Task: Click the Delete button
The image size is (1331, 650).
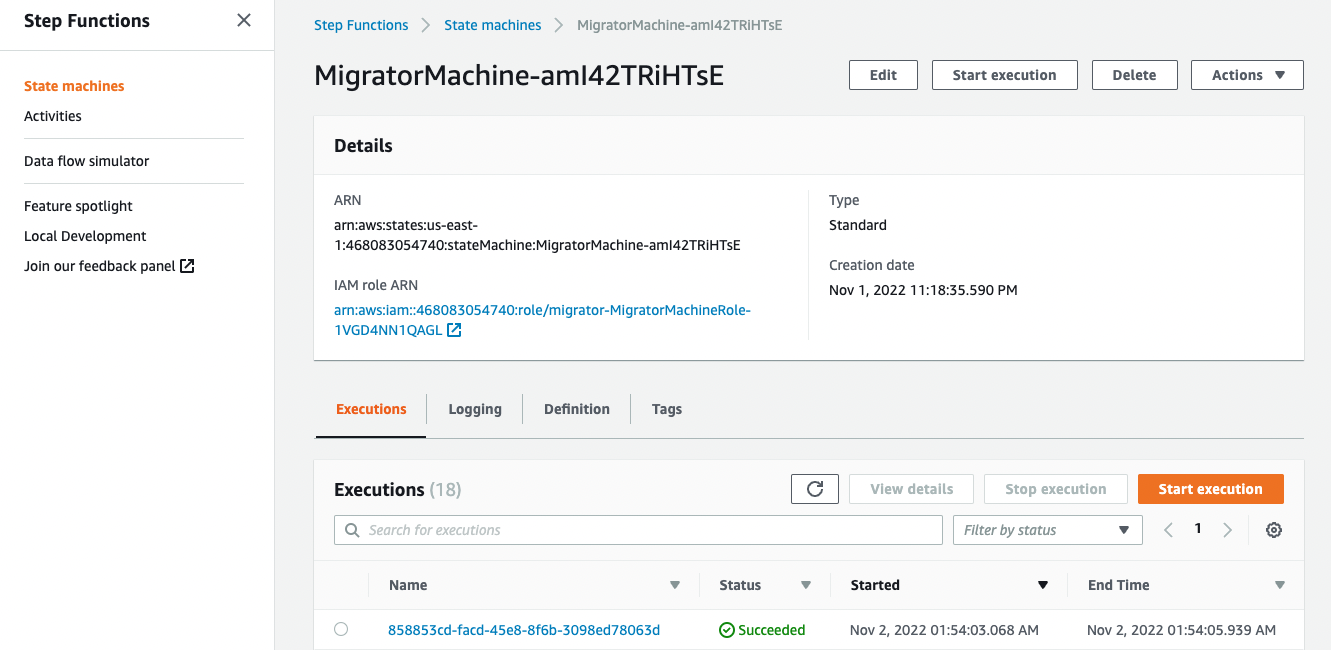Action: click(x=1134, y=75)
